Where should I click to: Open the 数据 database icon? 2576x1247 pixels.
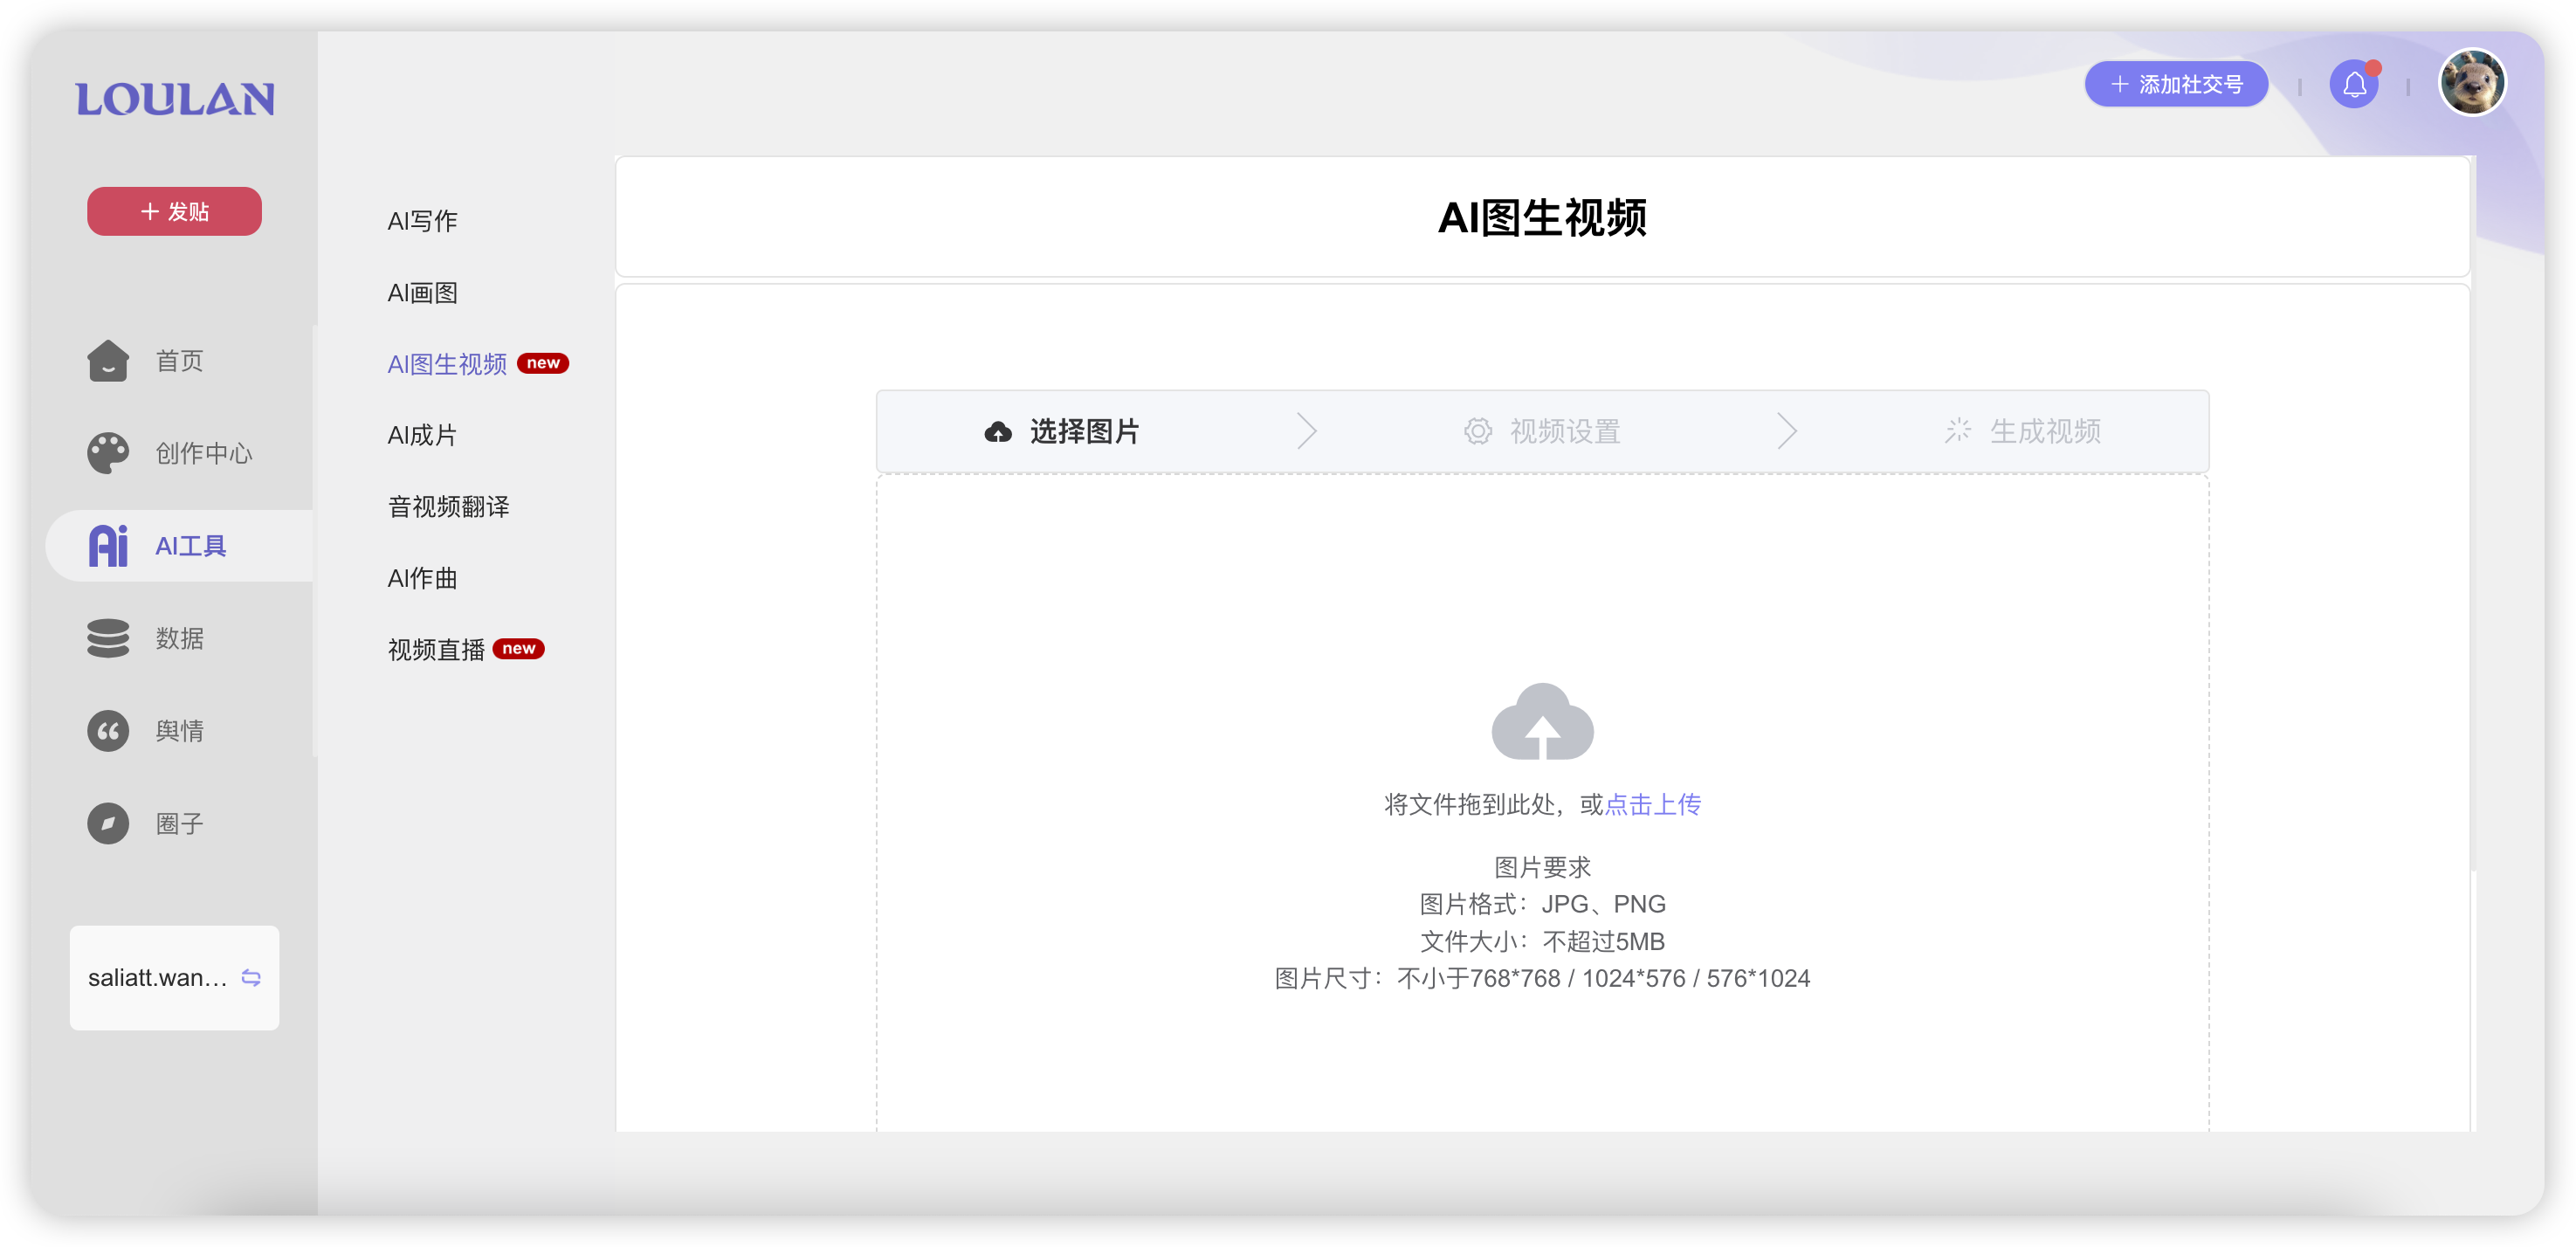(108, 638)
